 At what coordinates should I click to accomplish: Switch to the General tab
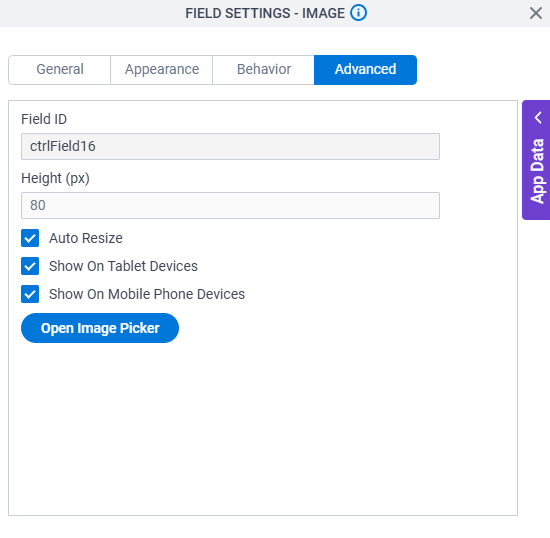tap(60, 69)
